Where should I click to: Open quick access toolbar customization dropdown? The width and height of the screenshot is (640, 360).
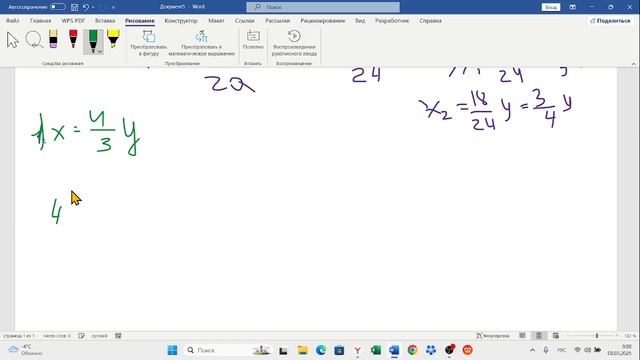[x=113, y=7]
